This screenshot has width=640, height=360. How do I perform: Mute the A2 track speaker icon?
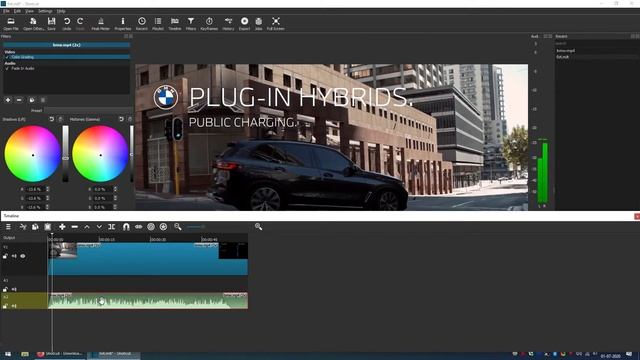14,306
